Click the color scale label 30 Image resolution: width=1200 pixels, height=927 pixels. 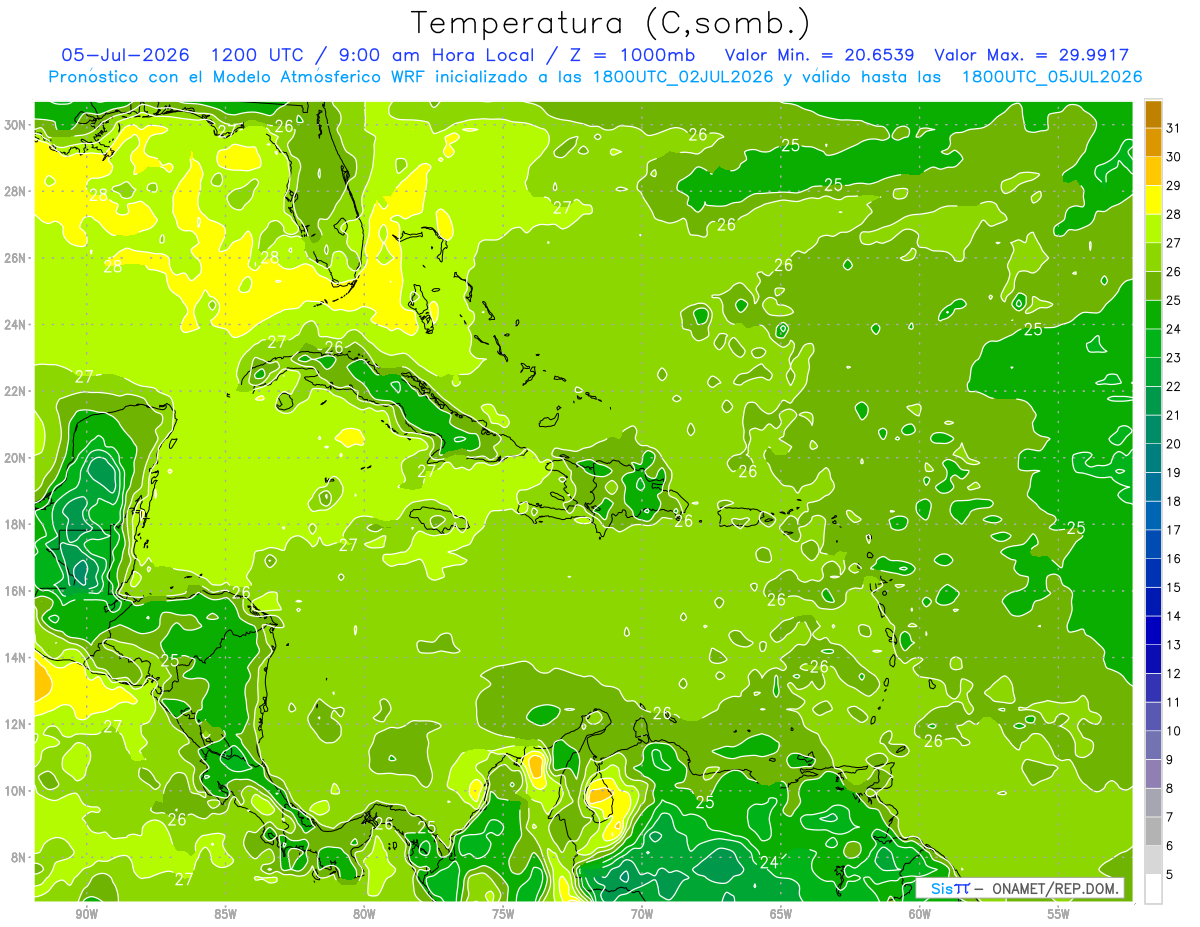click(1175, 157)
